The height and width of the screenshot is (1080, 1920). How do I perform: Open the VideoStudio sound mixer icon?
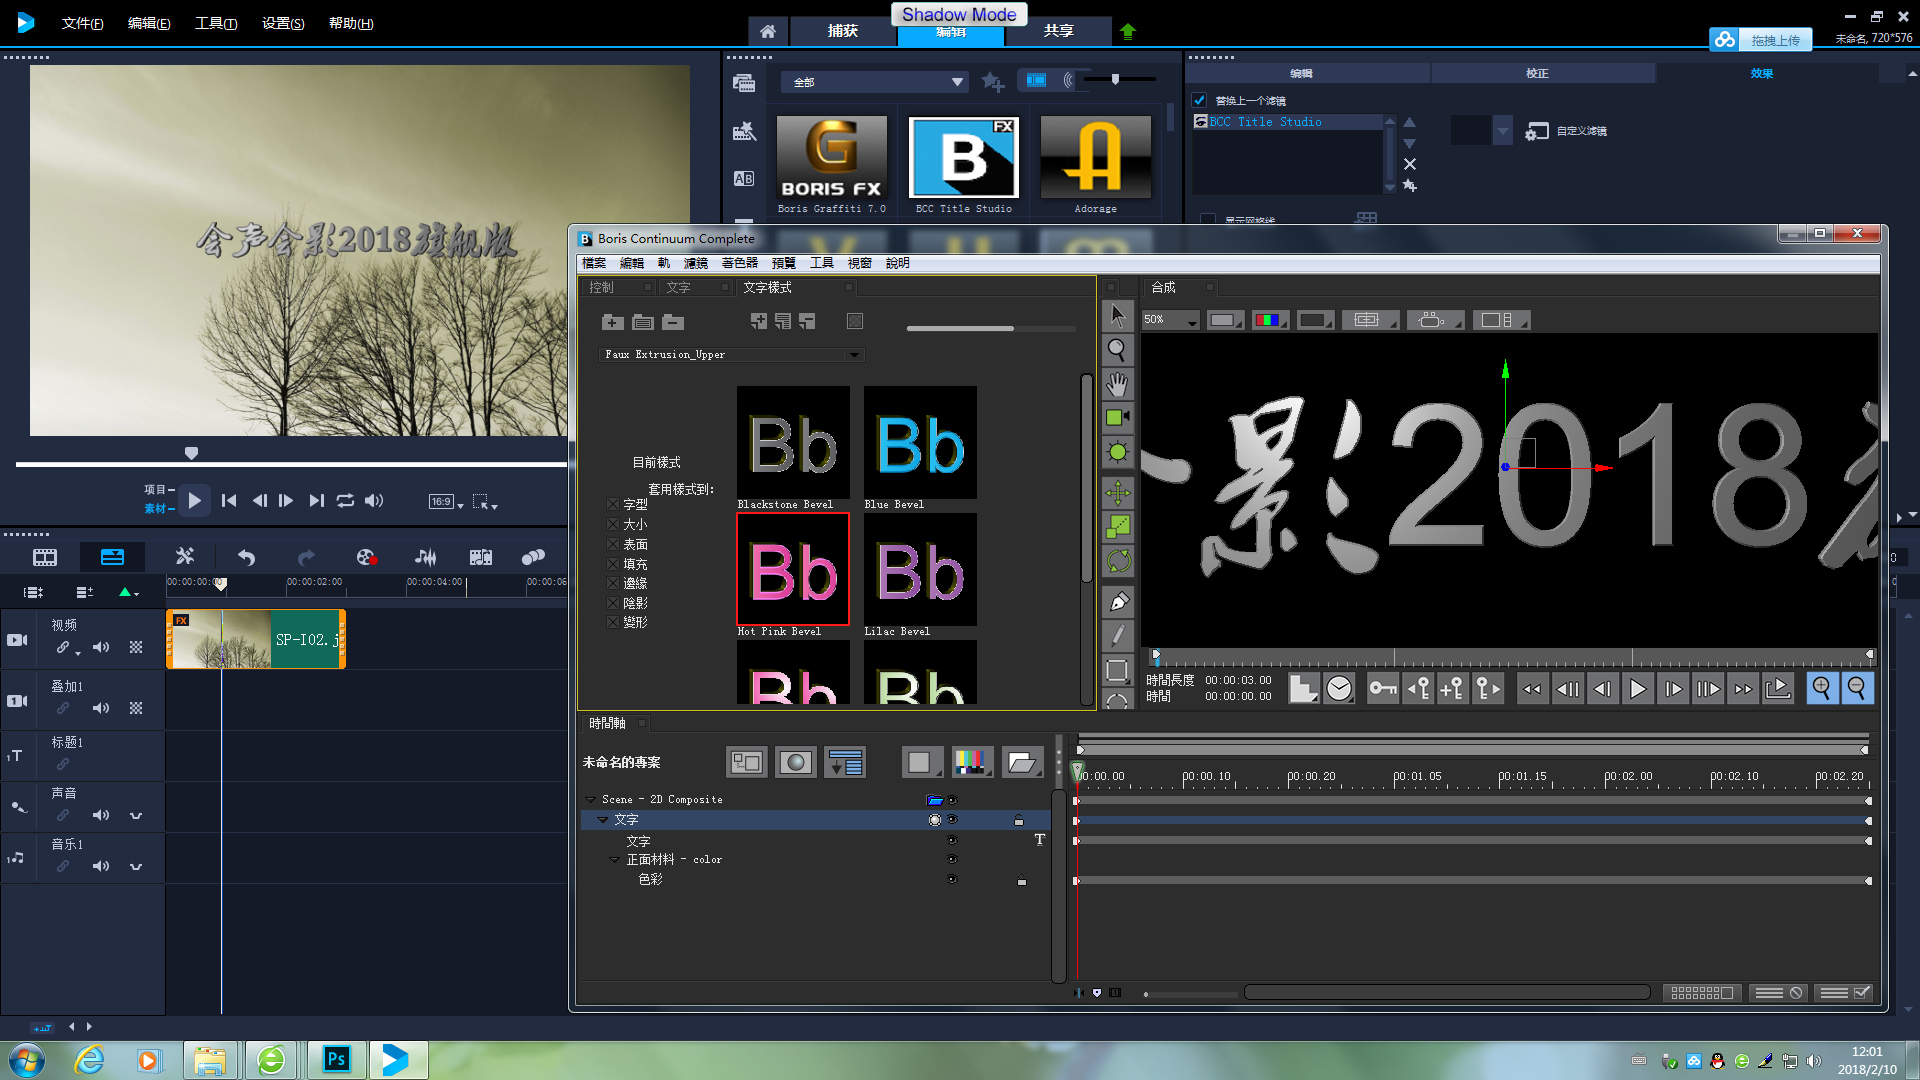[426, 557]
